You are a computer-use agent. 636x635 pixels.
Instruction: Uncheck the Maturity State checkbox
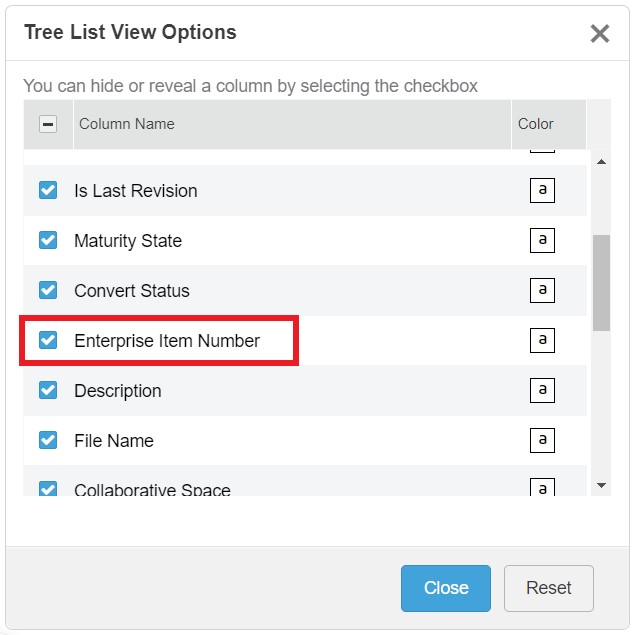[48, 240]
